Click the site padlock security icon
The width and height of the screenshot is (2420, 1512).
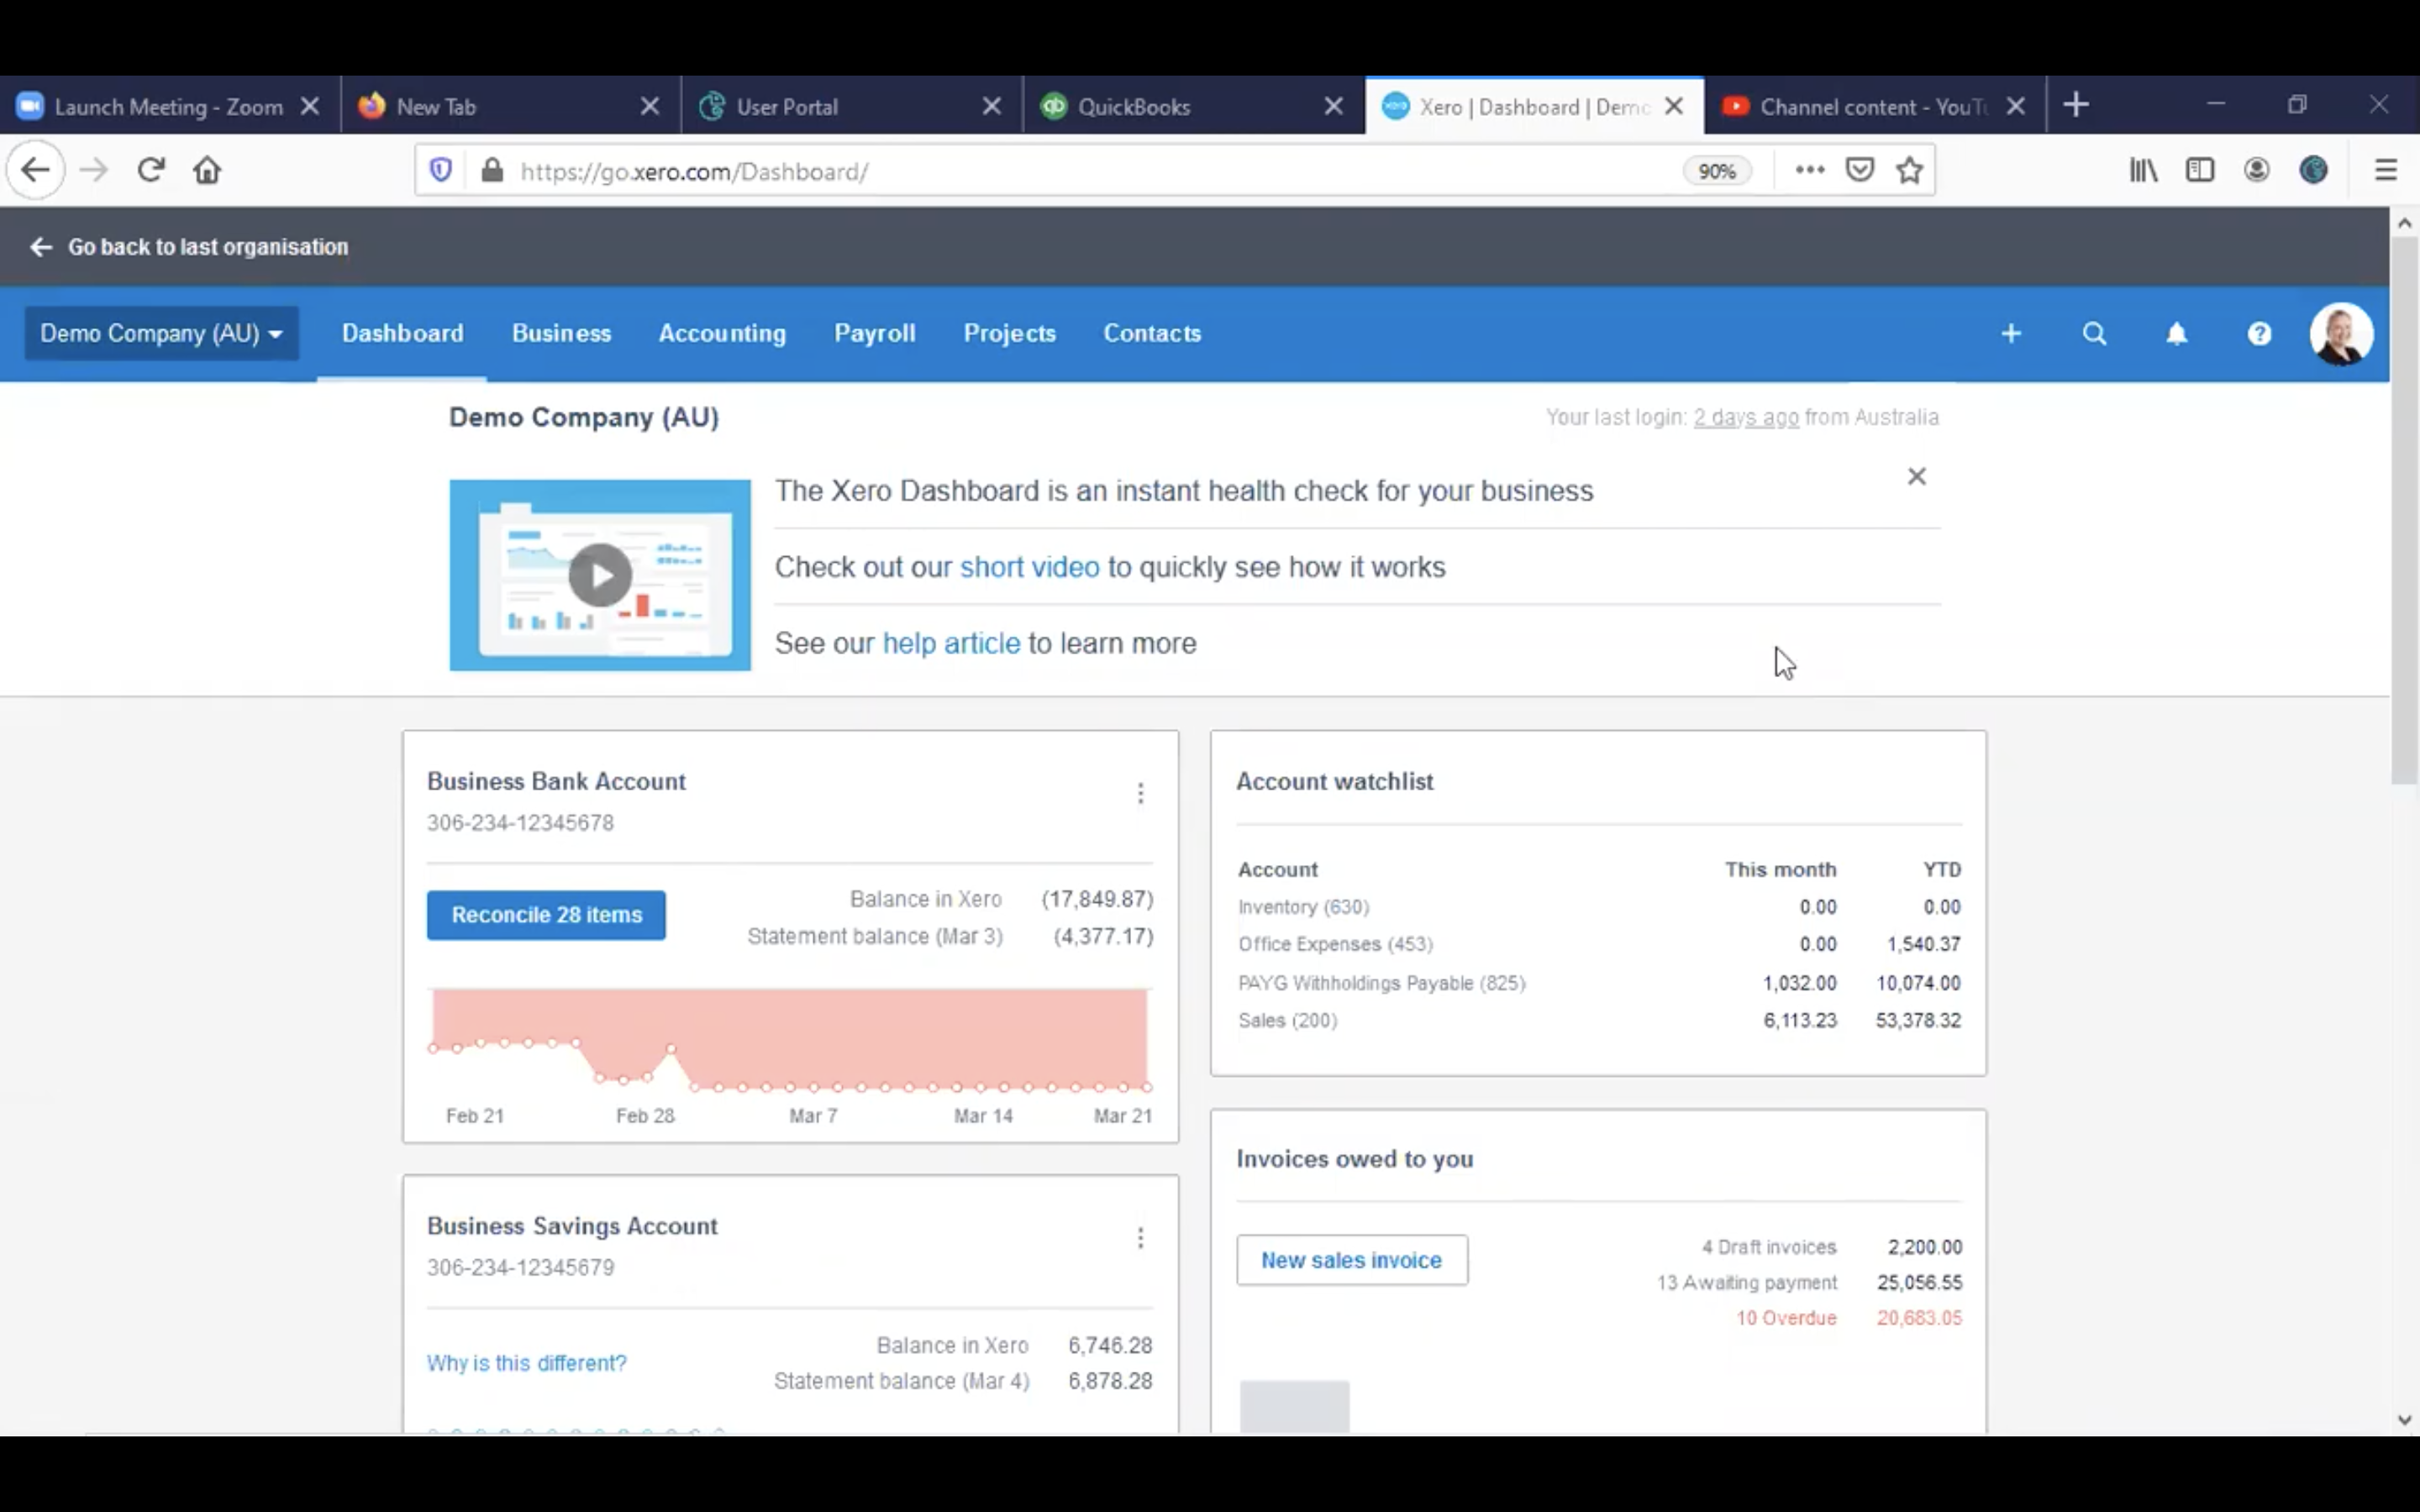491,170
